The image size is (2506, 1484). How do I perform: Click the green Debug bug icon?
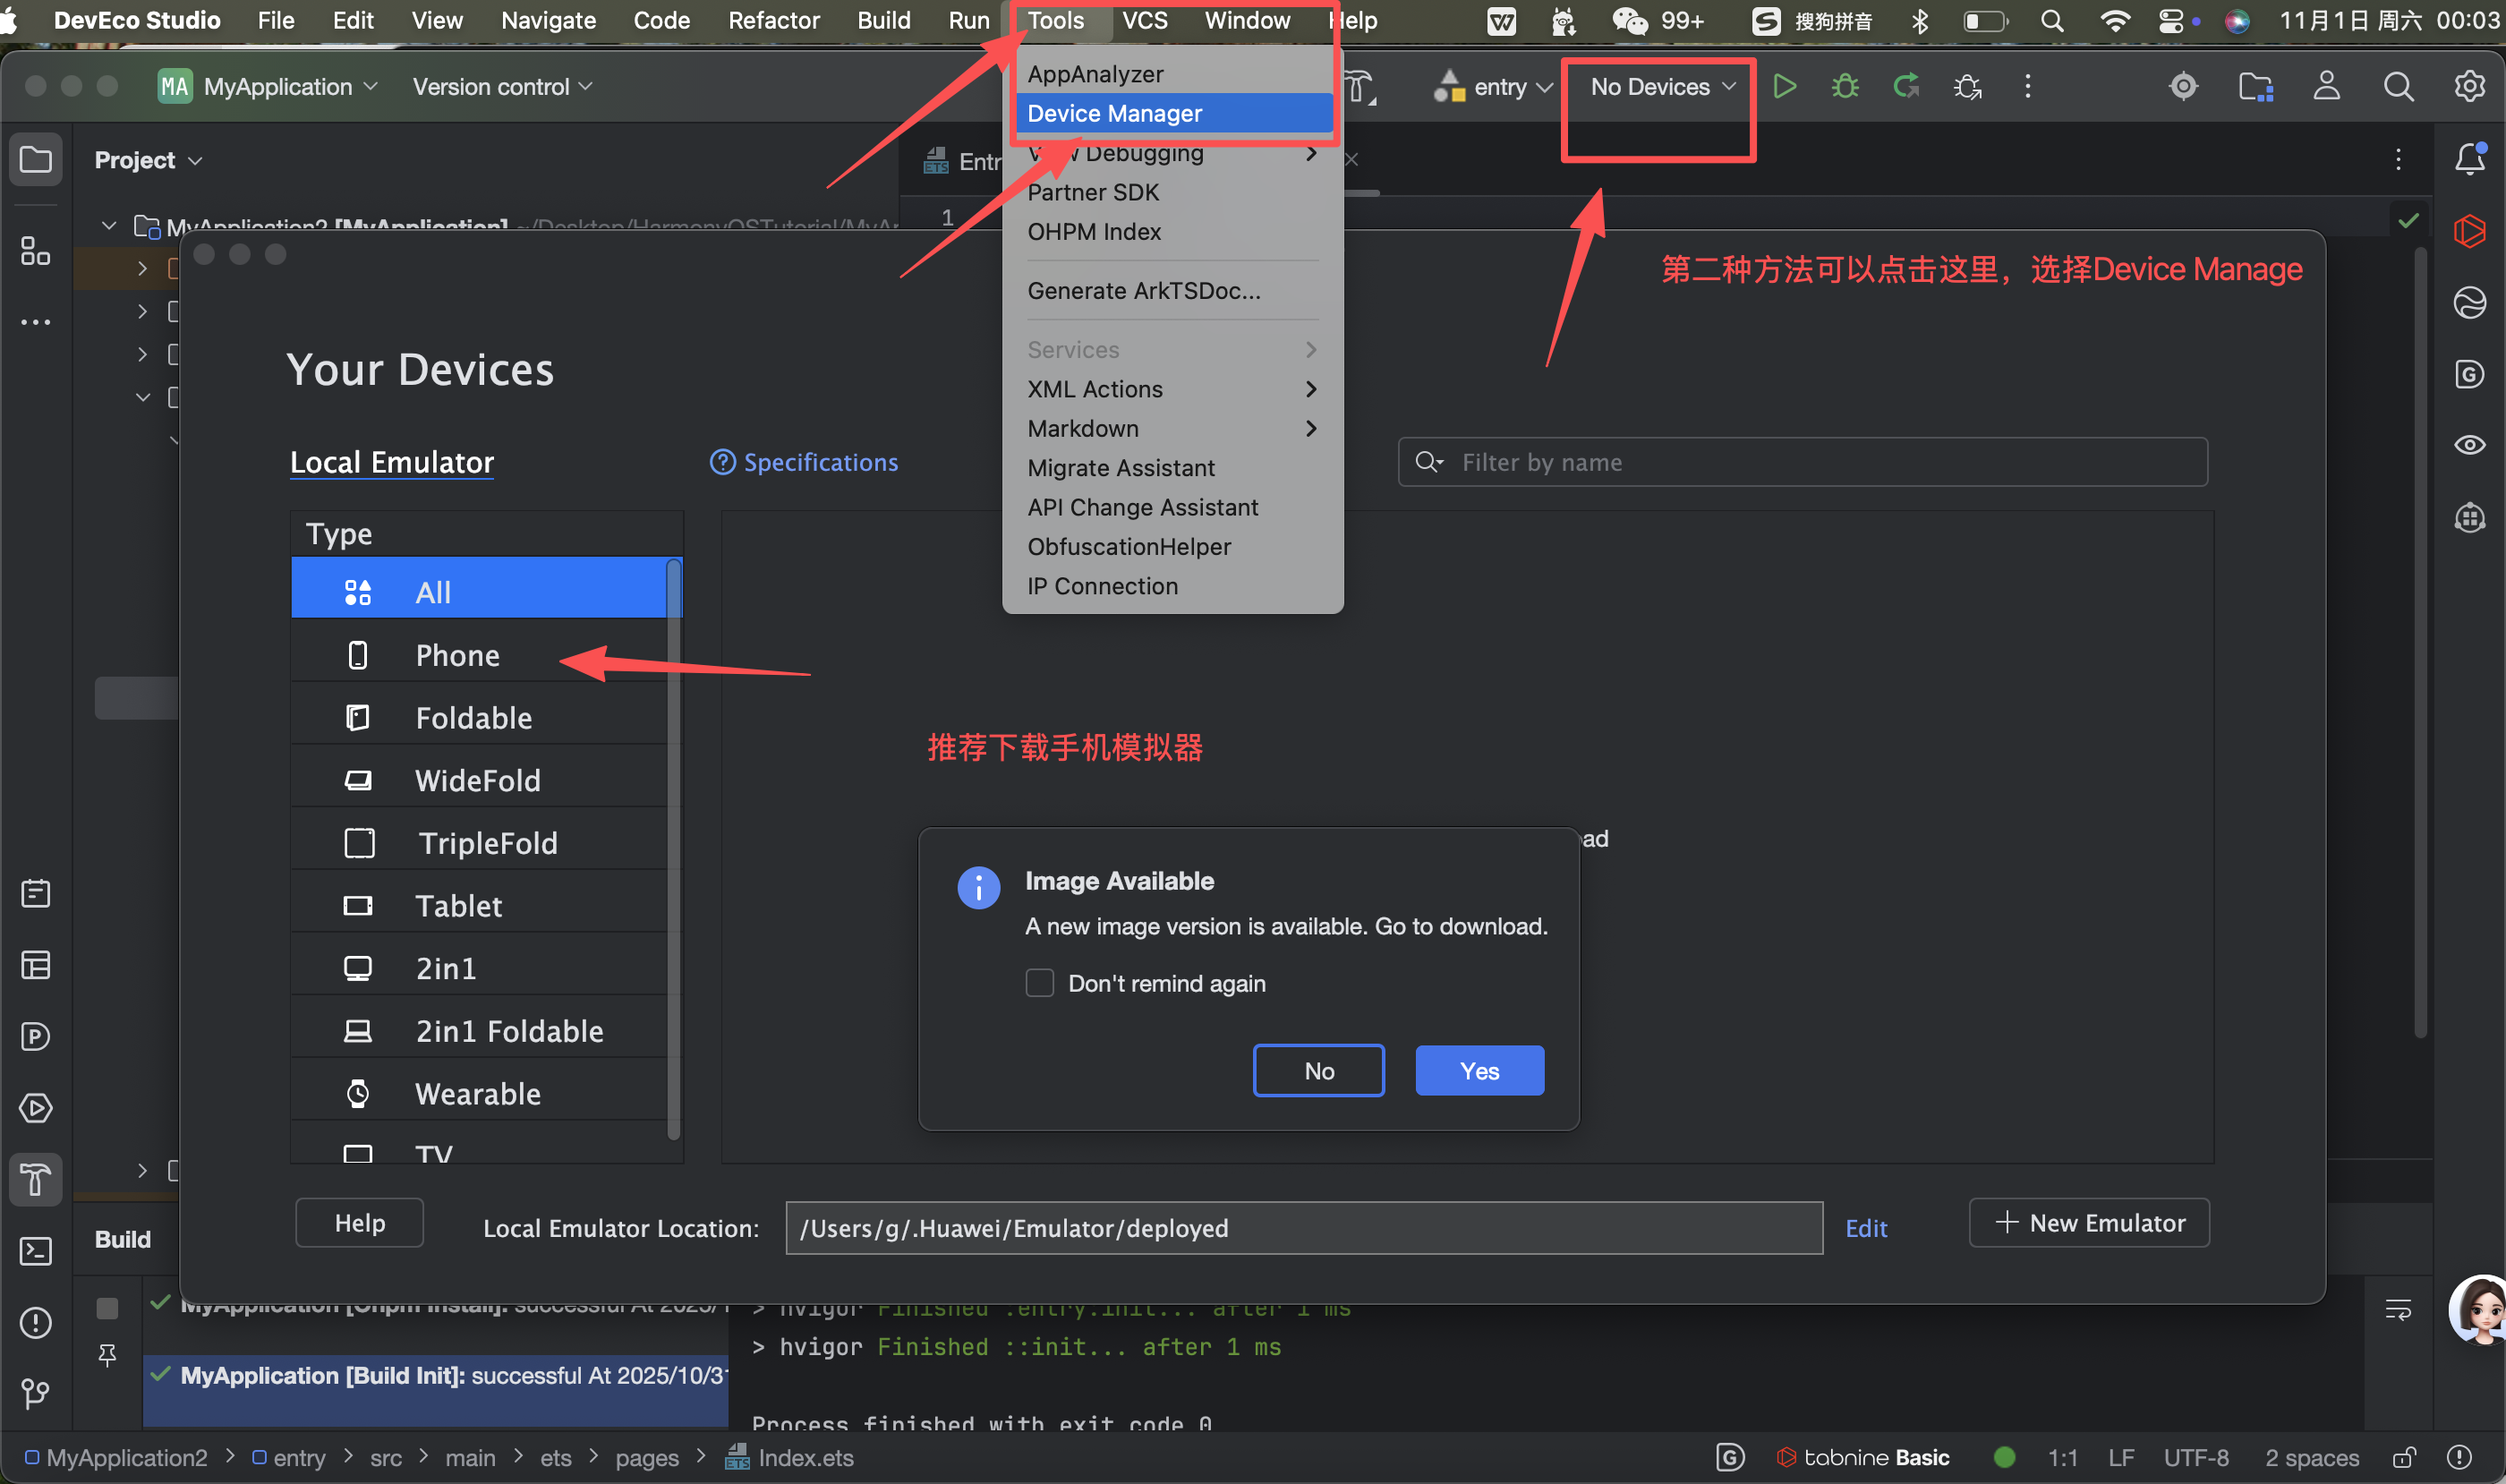coord(1845,87)
